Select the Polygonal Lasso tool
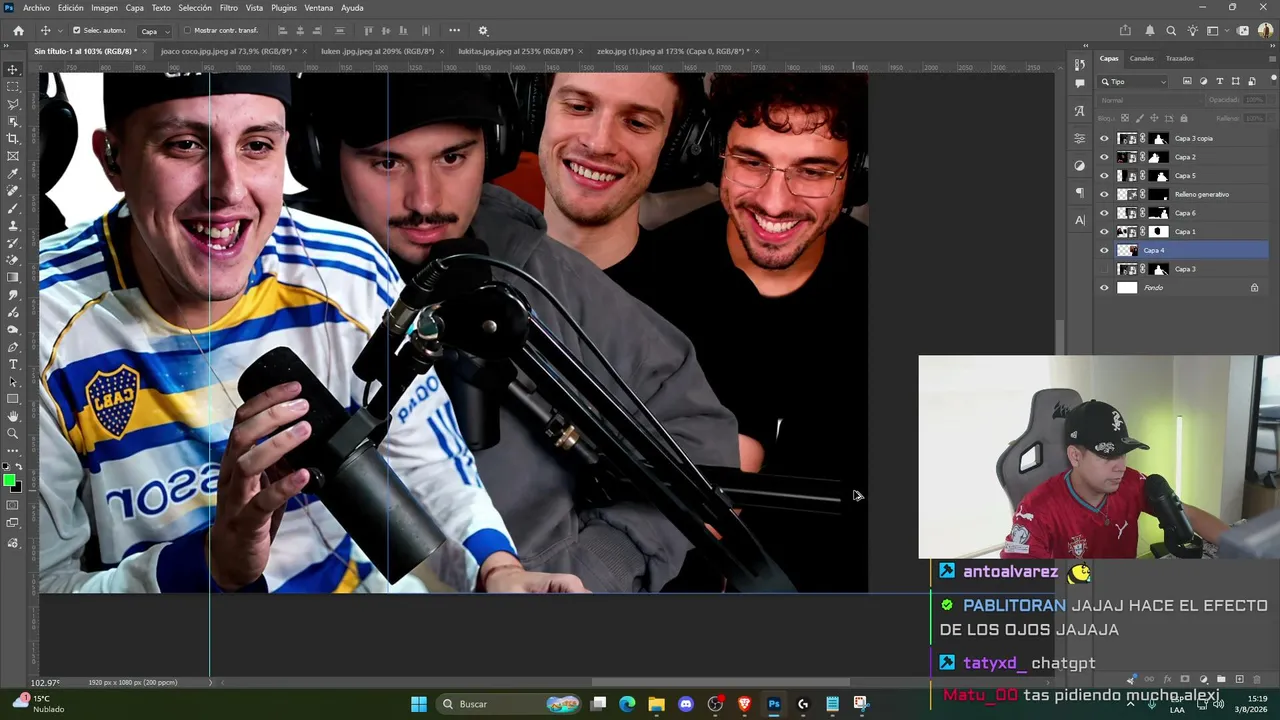This screenshot has height=720, width=1280. tap(13, 104)
